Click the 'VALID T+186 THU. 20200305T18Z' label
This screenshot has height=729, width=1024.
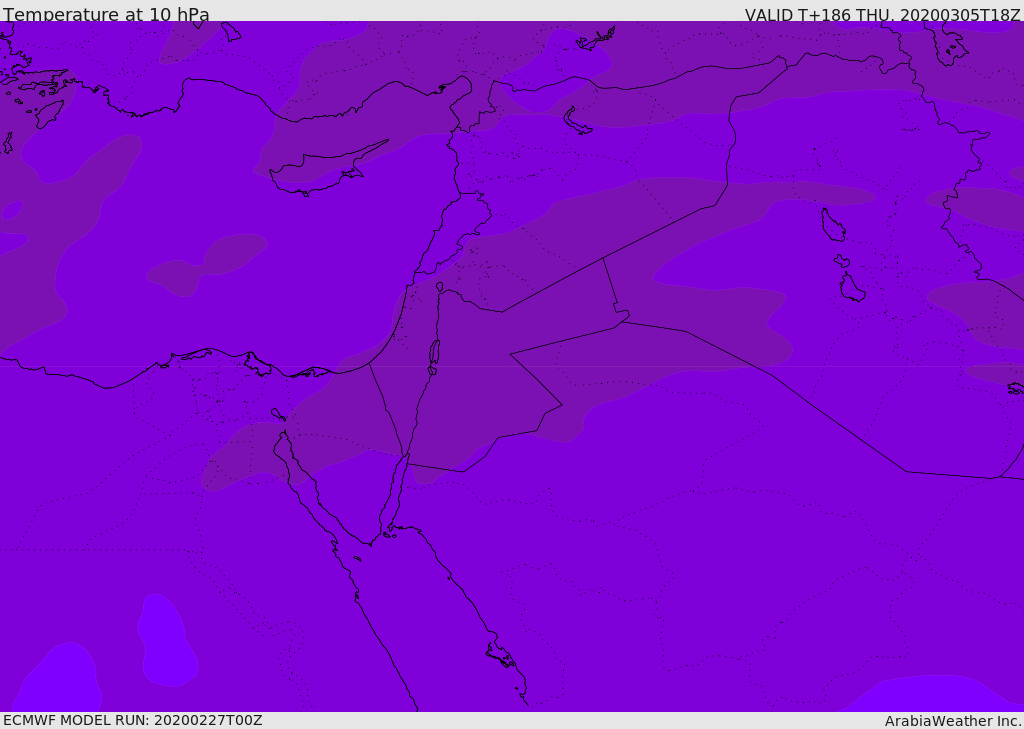click(882, 14)
